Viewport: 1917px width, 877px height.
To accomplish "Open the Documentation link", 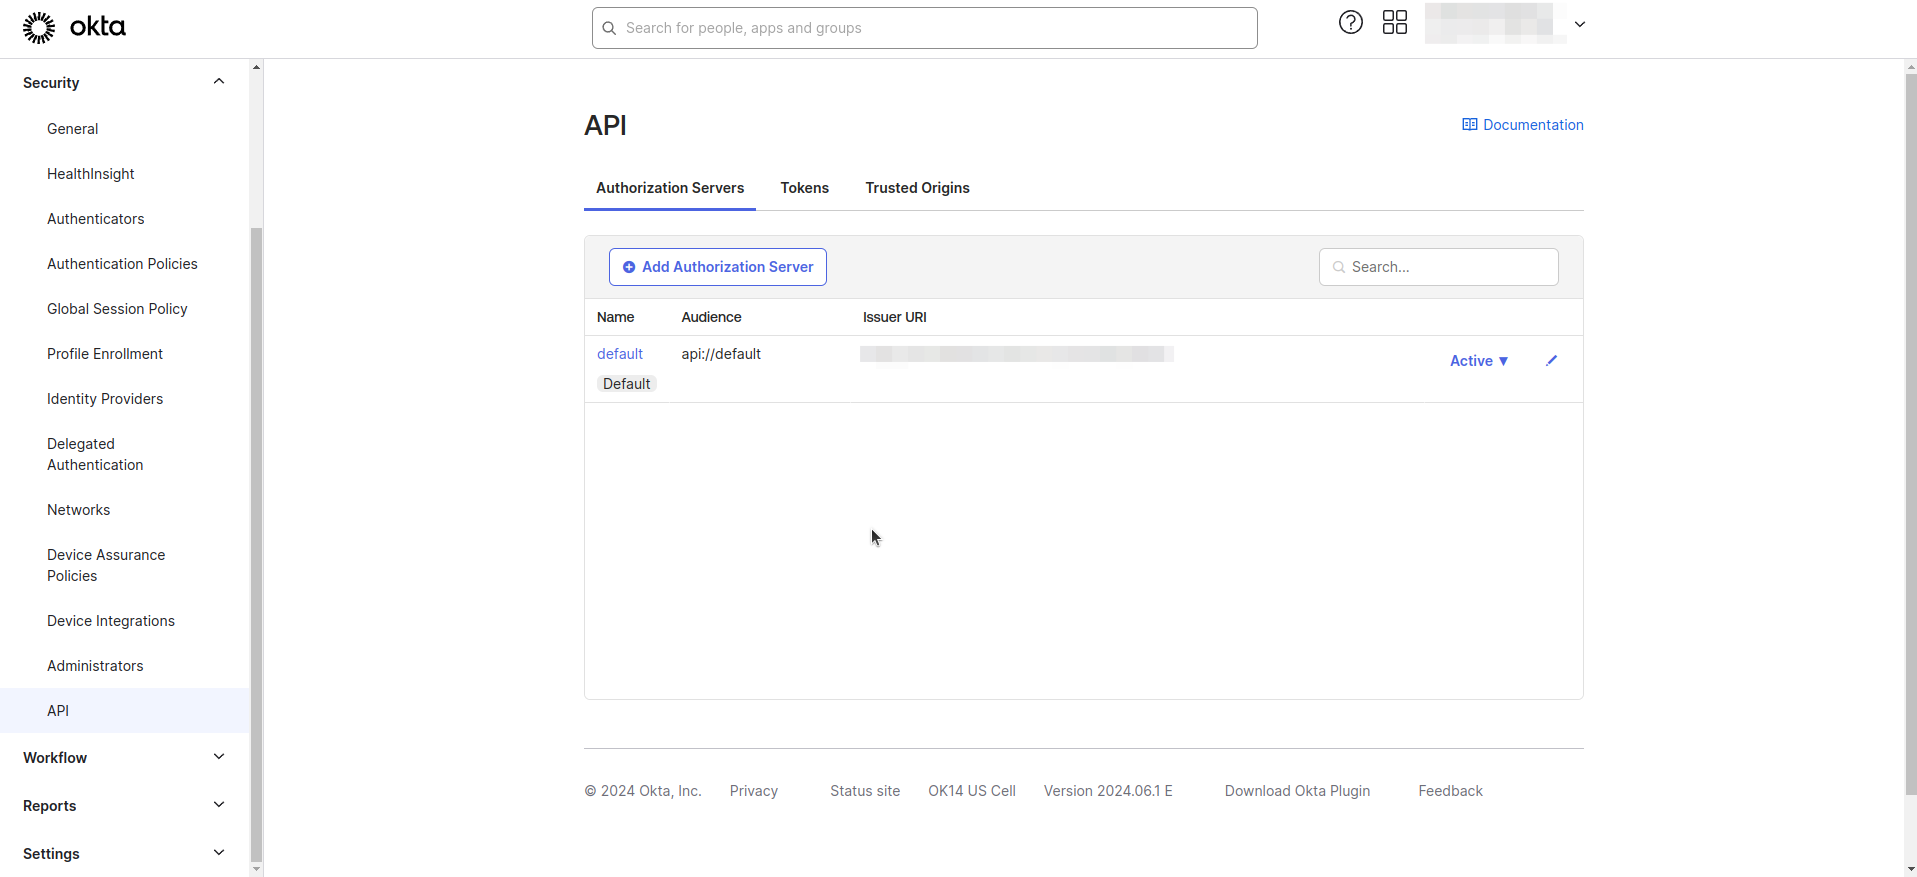I will [x=1533, y=125].
